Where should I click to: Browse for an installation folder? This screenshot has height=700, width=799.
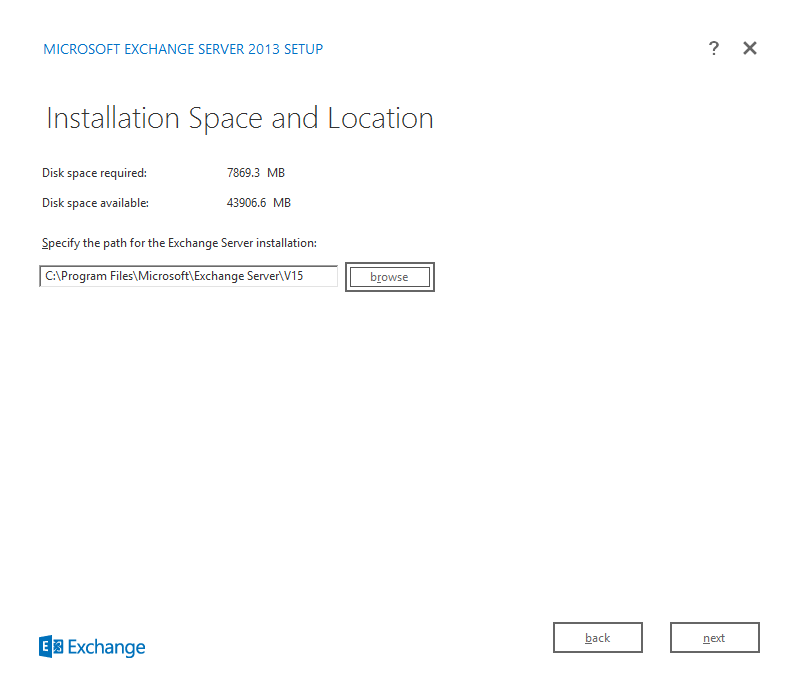coord(390,277)
